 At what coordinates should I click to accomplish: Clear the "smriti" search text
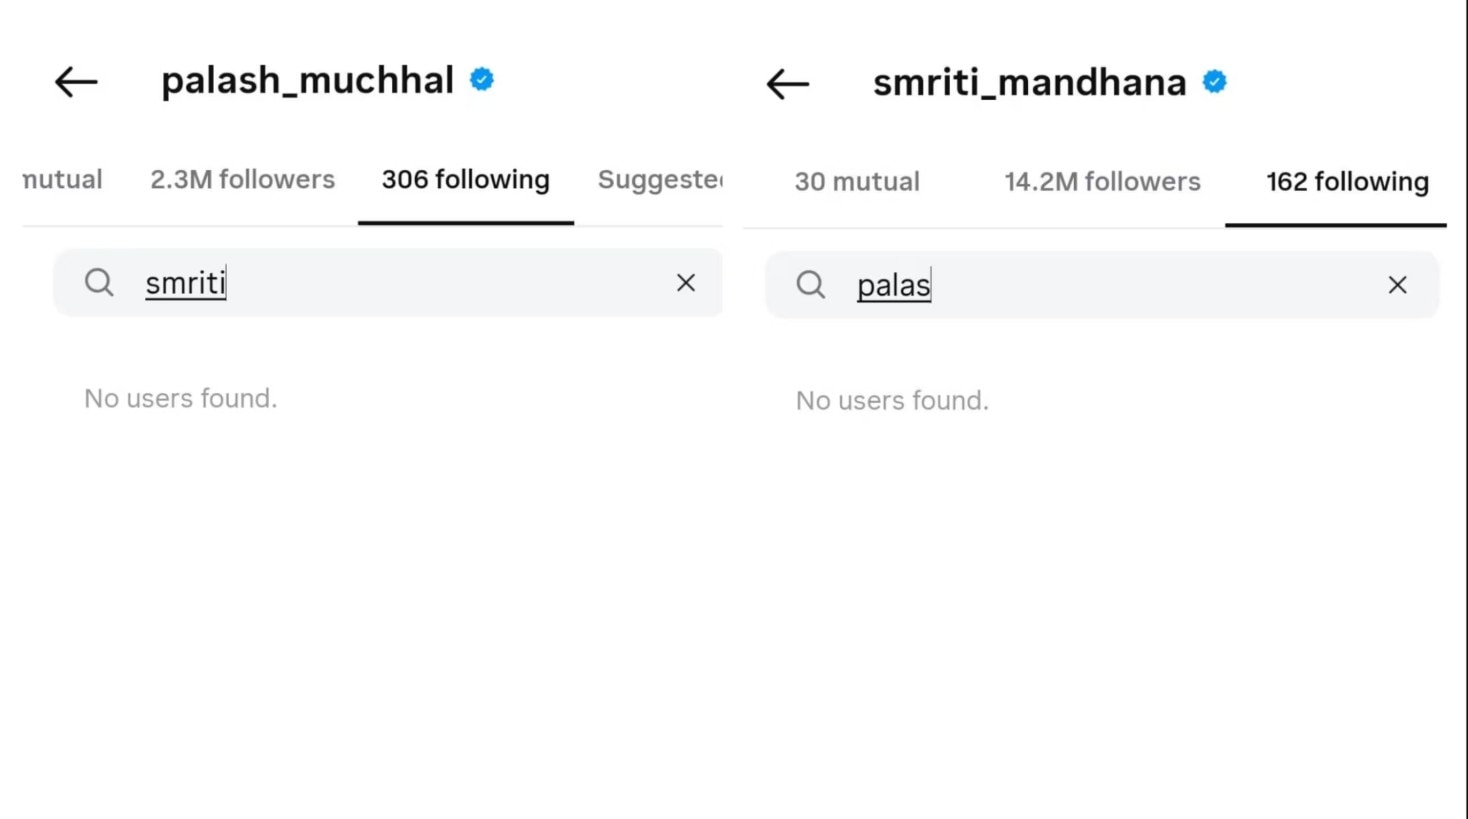coord(686,283)
